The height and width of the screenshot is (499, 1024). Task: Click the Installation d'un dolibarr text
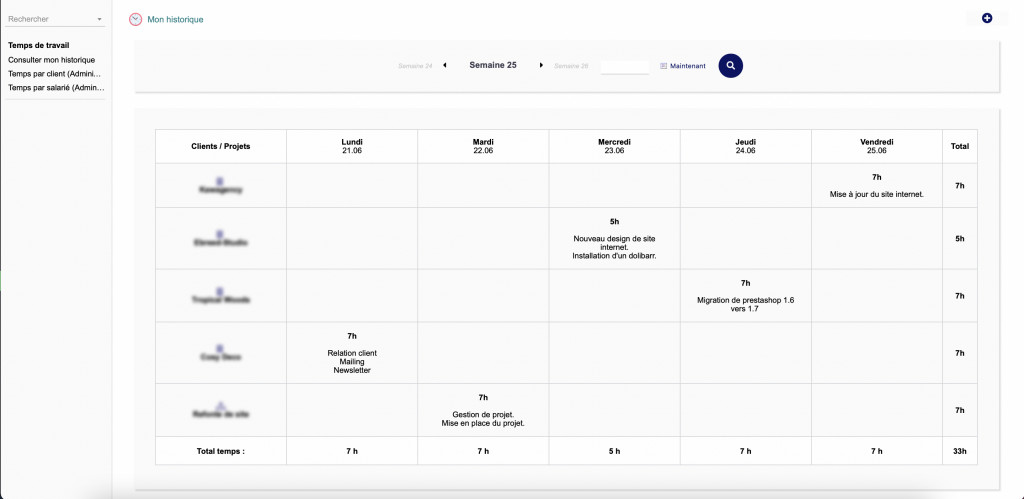[615, 256]
